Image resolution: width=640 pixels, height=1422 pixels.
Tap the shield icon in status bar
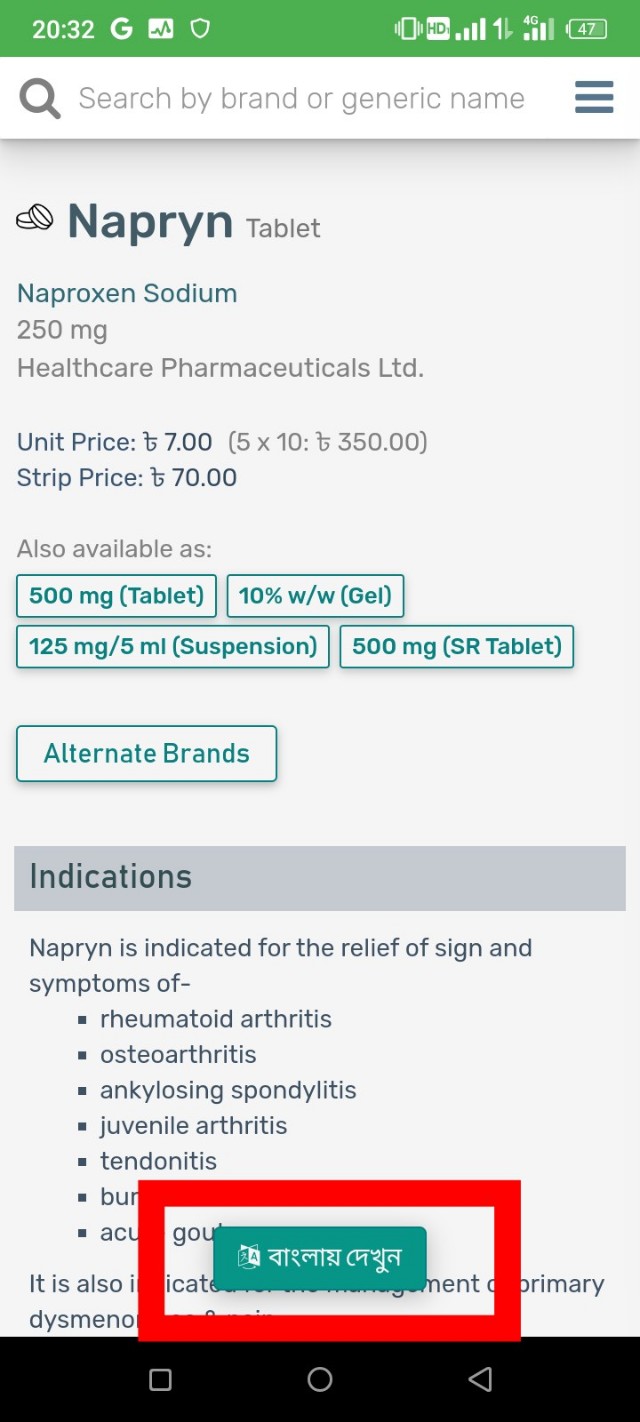pos(200,29)
